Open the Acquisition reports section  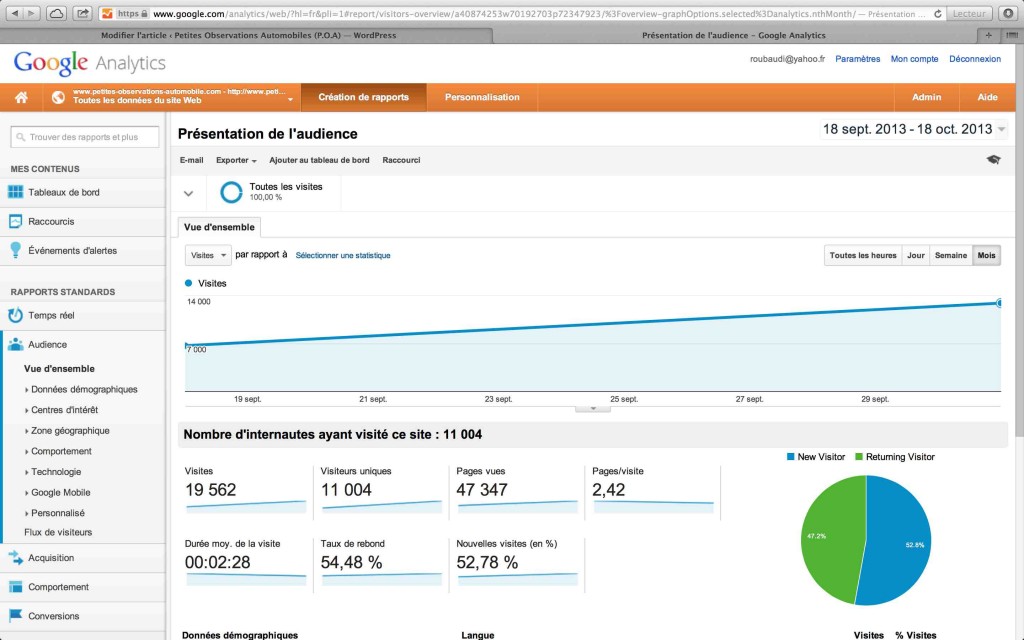pyautogui.click(x=51, y=558)
